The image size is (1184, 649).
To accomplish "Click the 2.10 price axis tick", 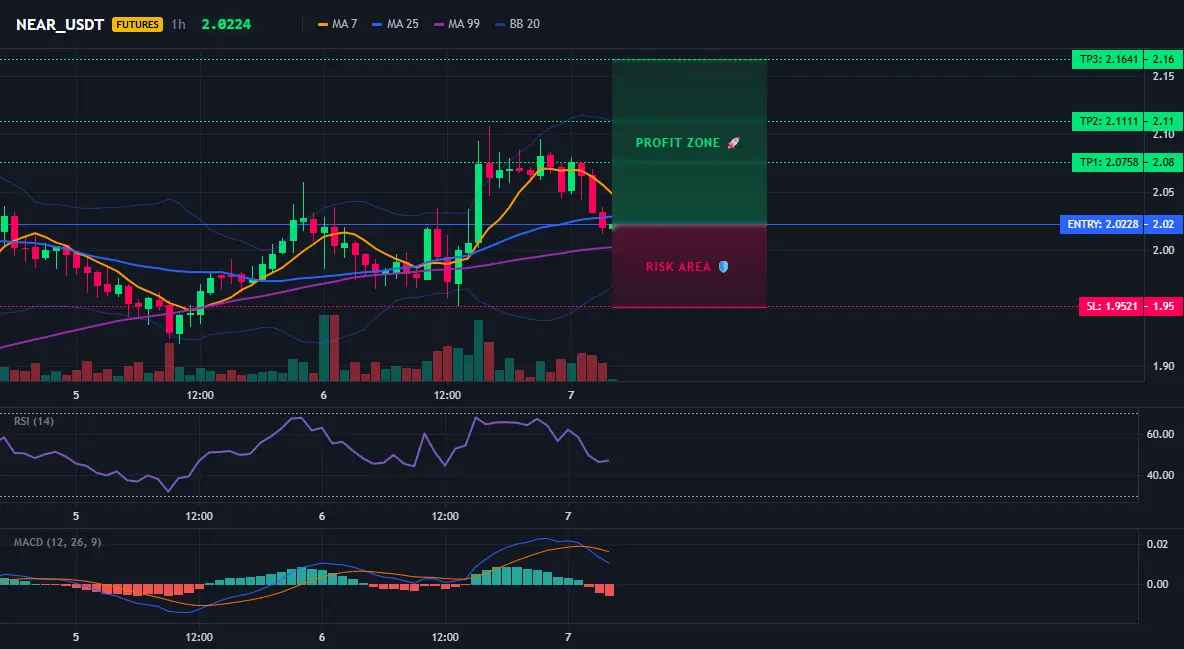I will click(x=1164, y=134).
